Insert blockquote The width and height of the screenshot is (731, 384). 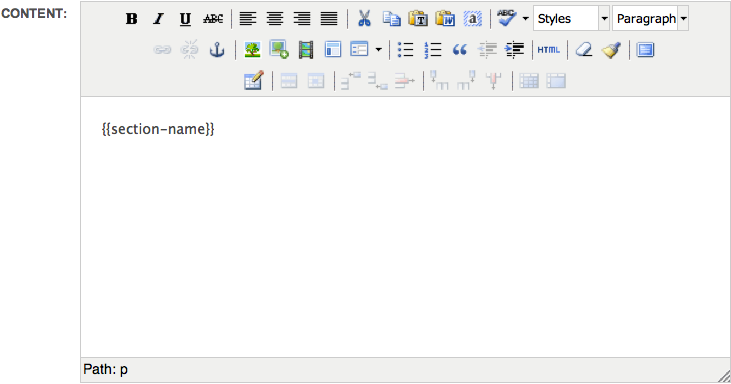point(460,50)
